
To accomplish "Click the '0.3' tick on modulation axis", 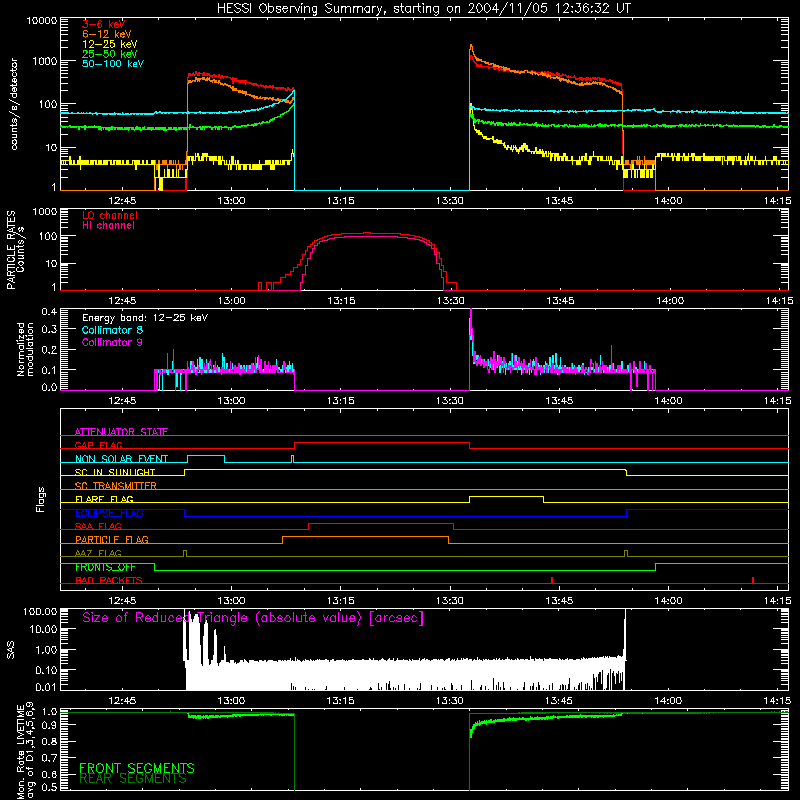I will point(49,329).
